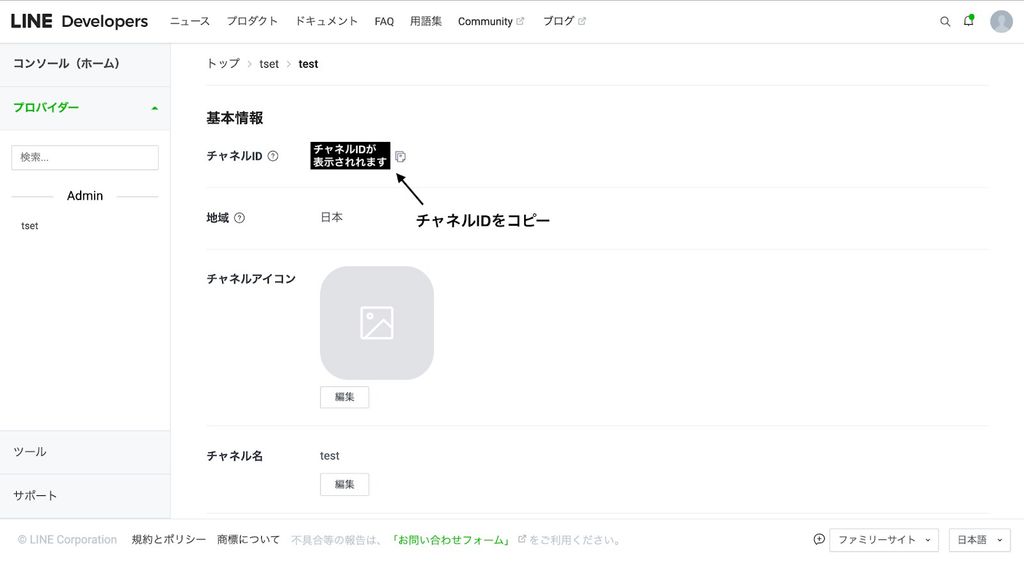
Task: Go to コンソール（ホーム）
Action: tap(85, 64)
